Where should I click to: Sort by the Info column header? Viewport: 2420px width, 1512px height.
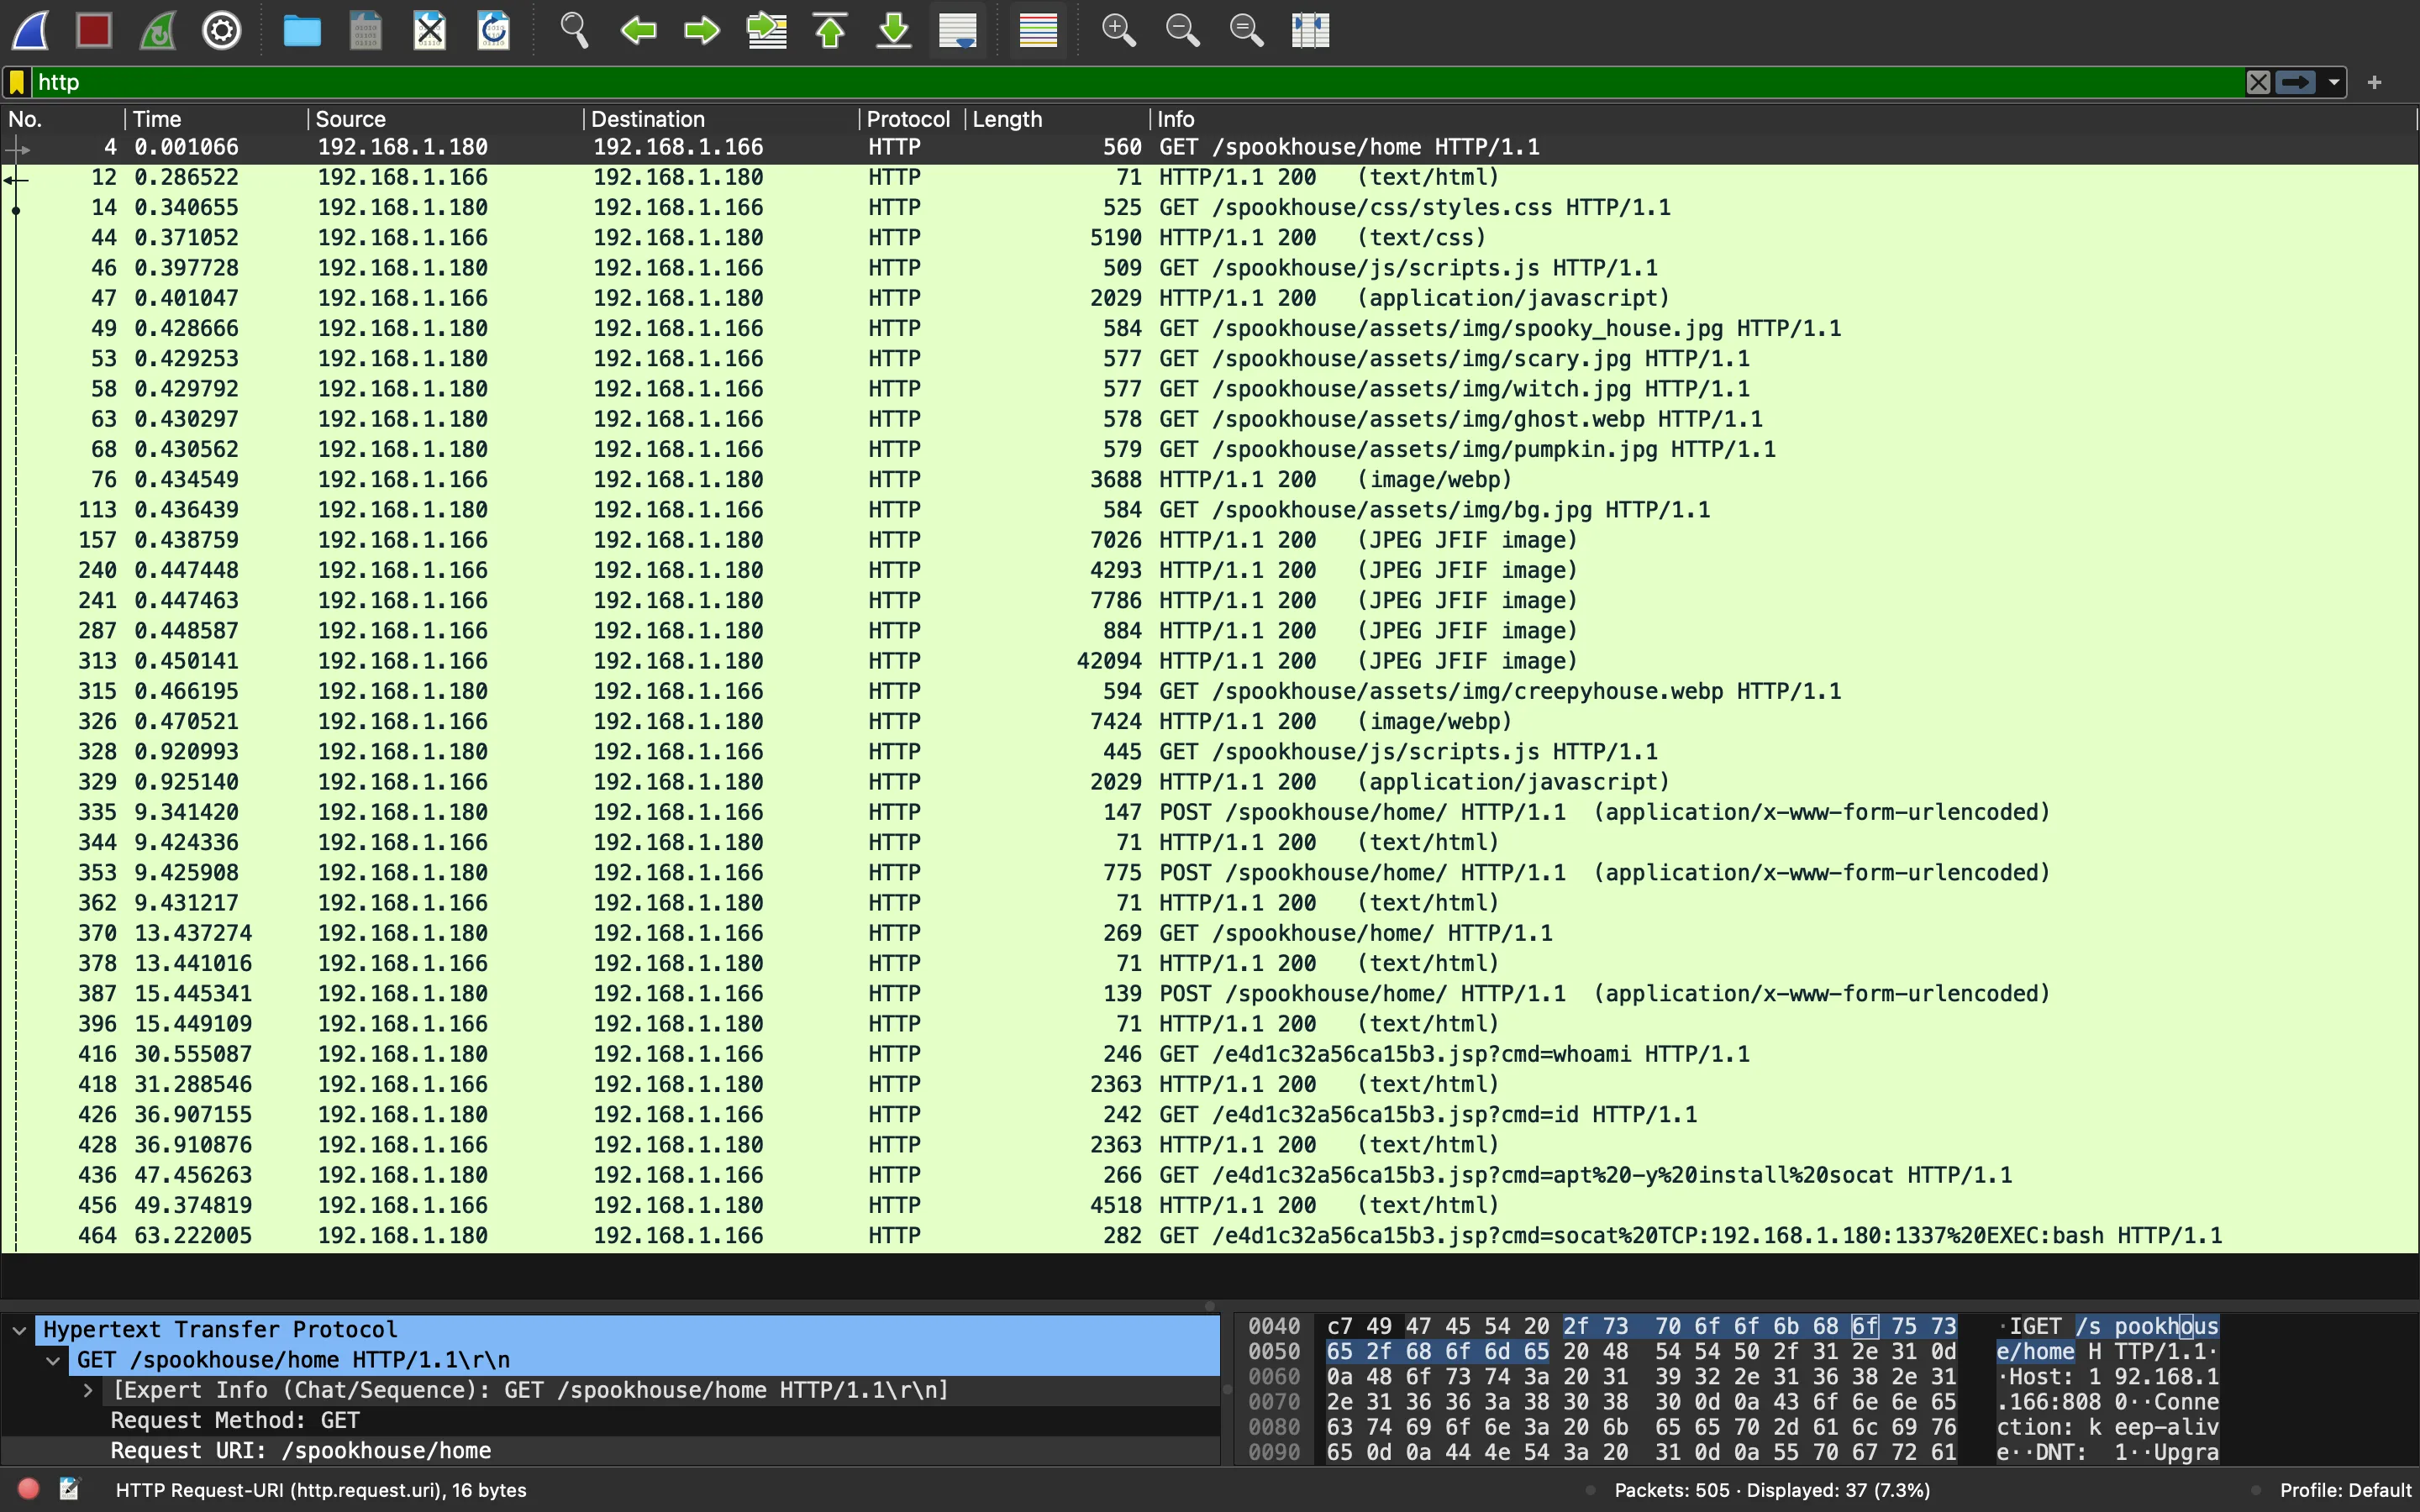(1783, 119)
